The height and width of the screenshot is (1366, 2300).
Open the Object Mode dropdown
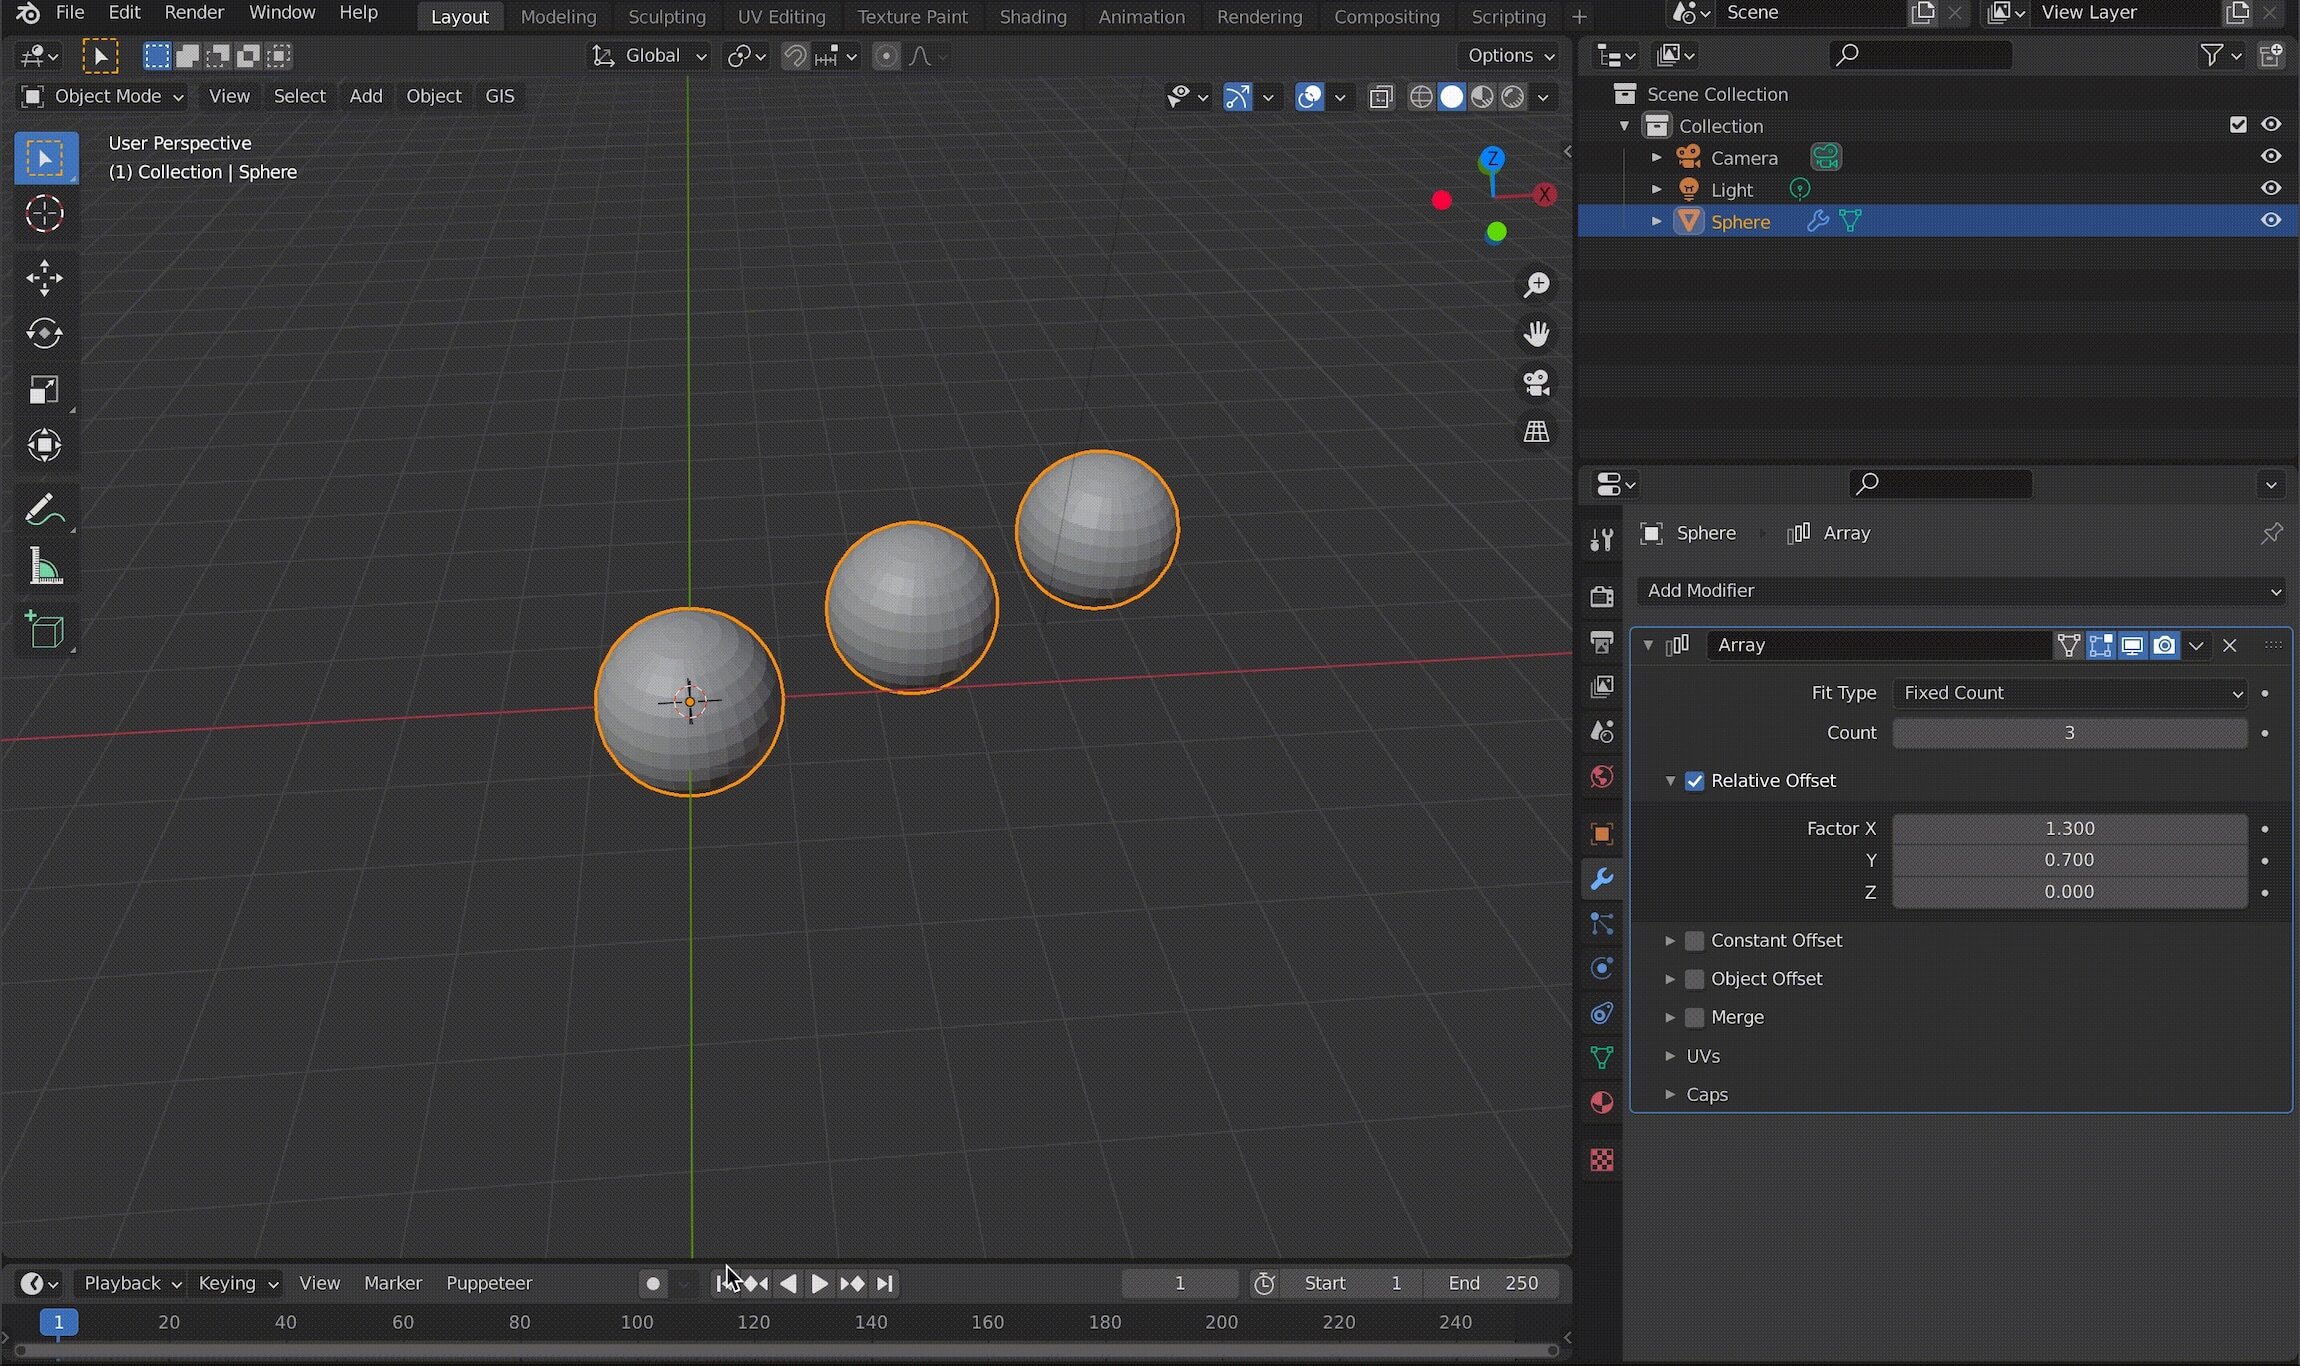click(x=103, y=96)
